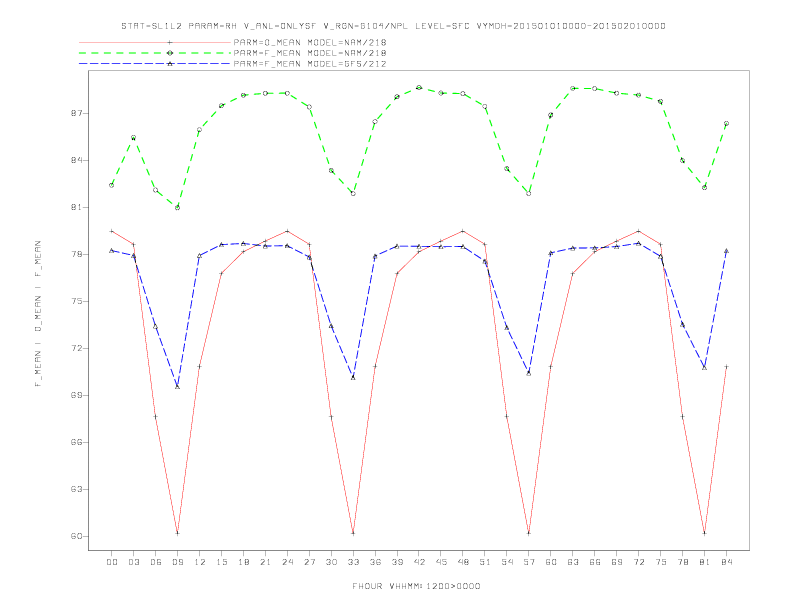Click x-axis tick label 72

(x=638, y=562)
